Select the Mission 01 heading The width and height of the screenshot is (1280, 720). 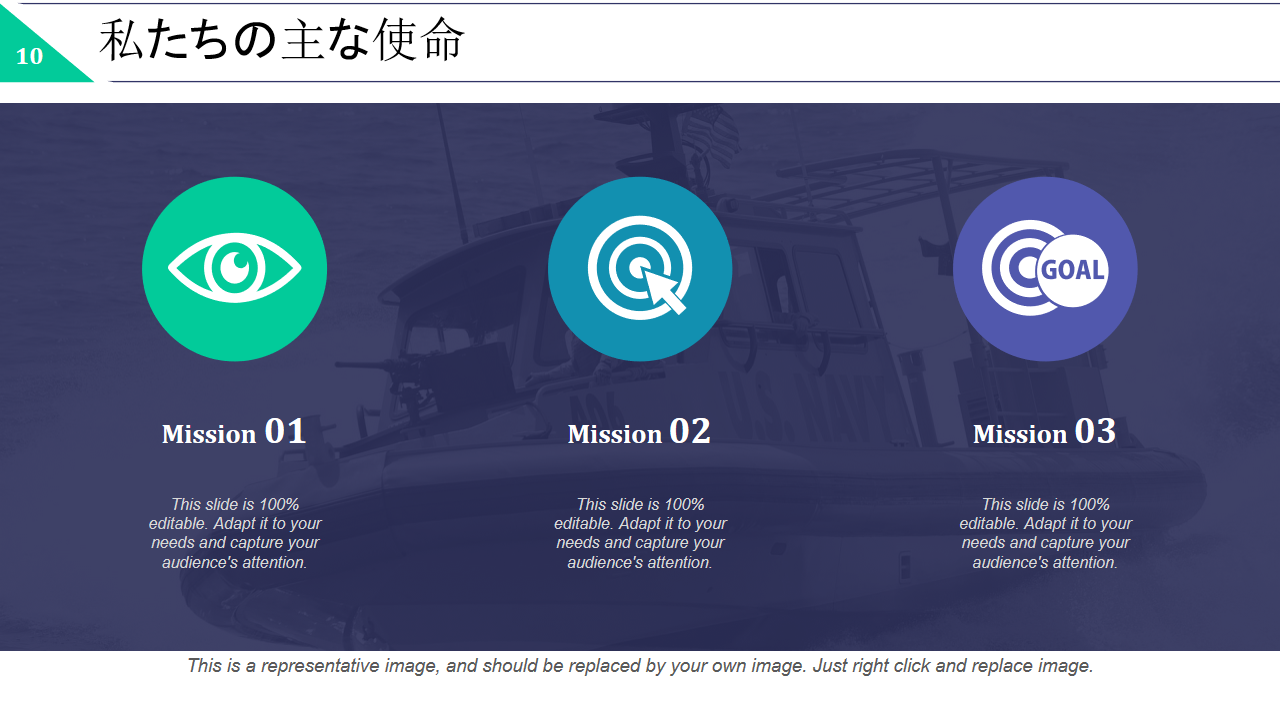point(234,432)
